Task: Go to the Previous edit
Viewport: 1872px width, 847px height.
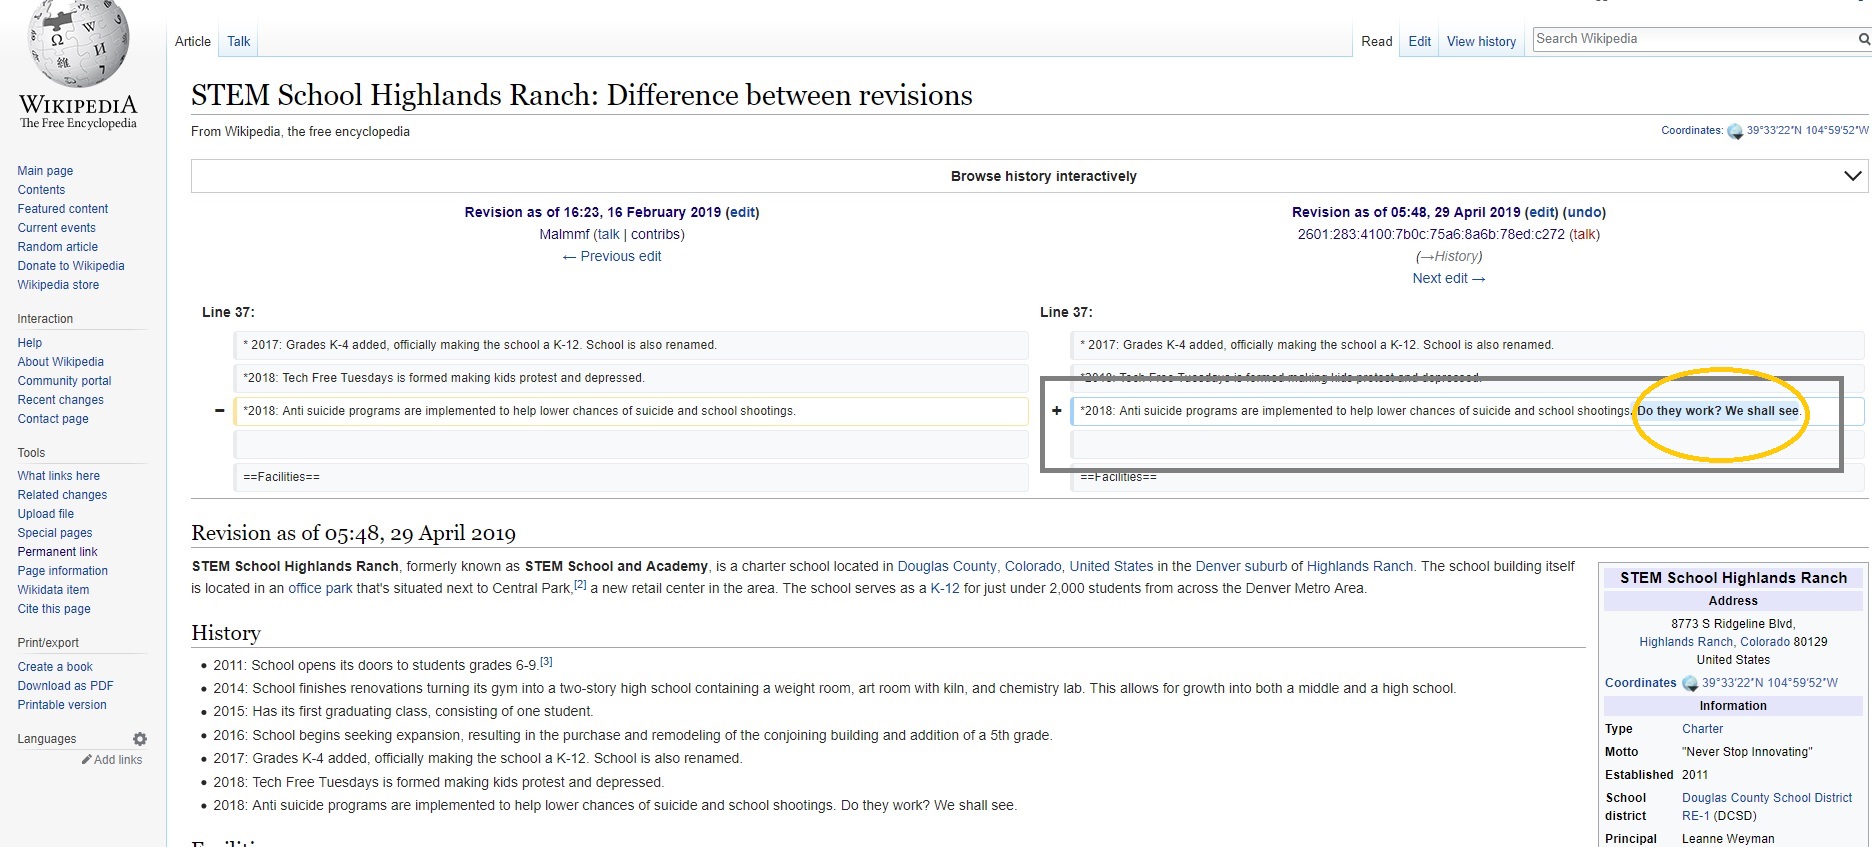Action: pos(612,256)
